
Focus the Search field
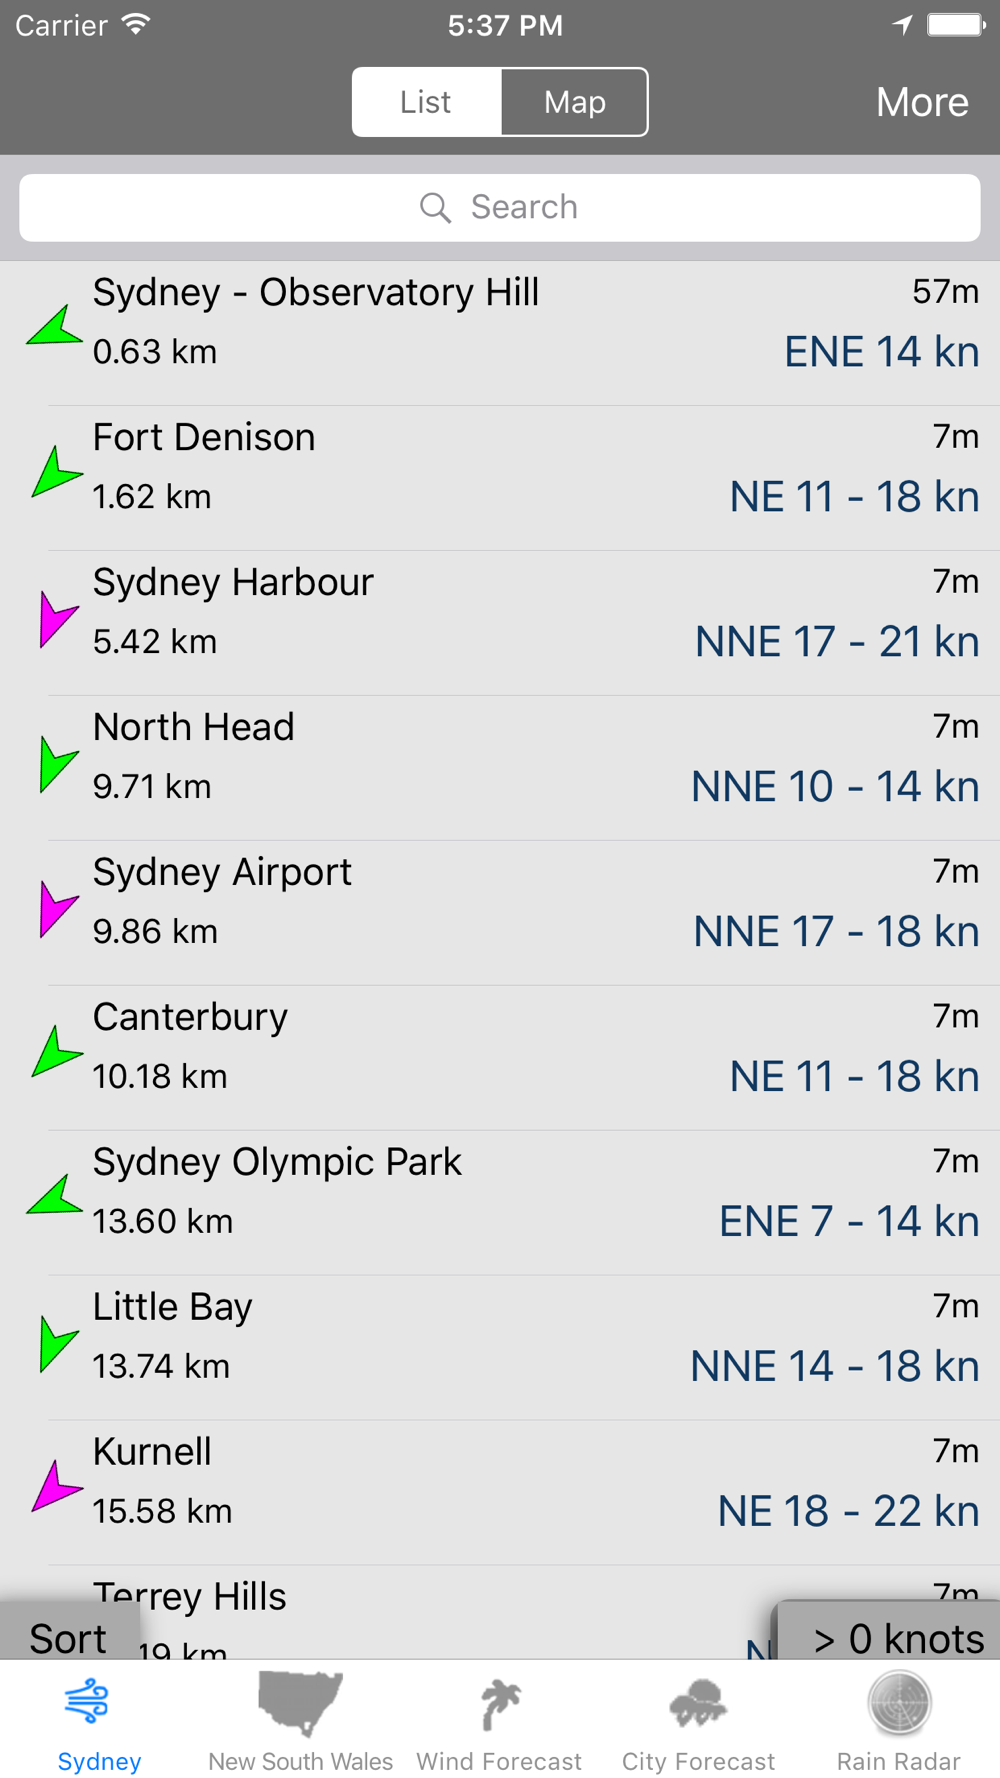500,208
